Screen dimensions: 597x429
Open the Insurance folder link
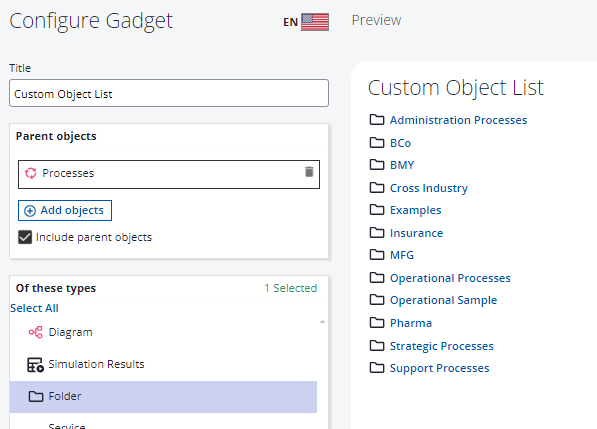click(x=417, y=233)
